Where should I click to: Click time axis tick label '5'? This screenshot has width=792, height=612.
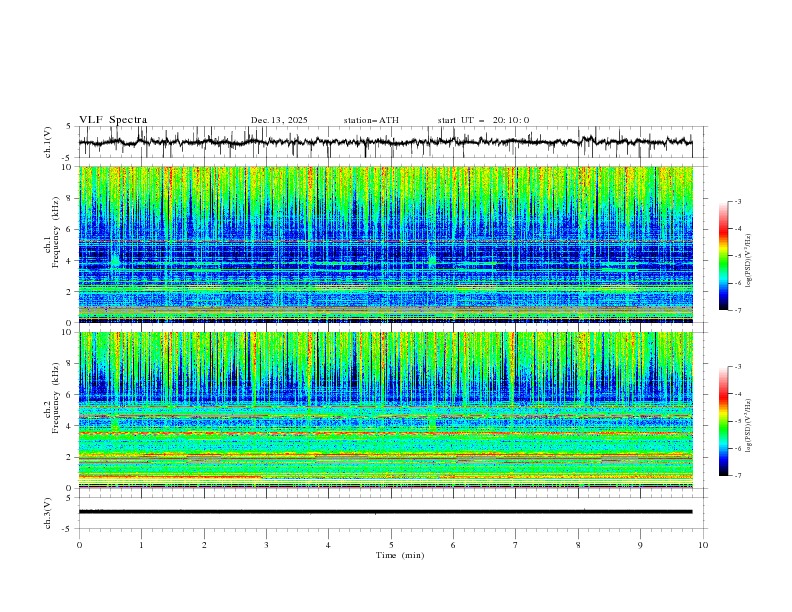(x=391, y=545)
